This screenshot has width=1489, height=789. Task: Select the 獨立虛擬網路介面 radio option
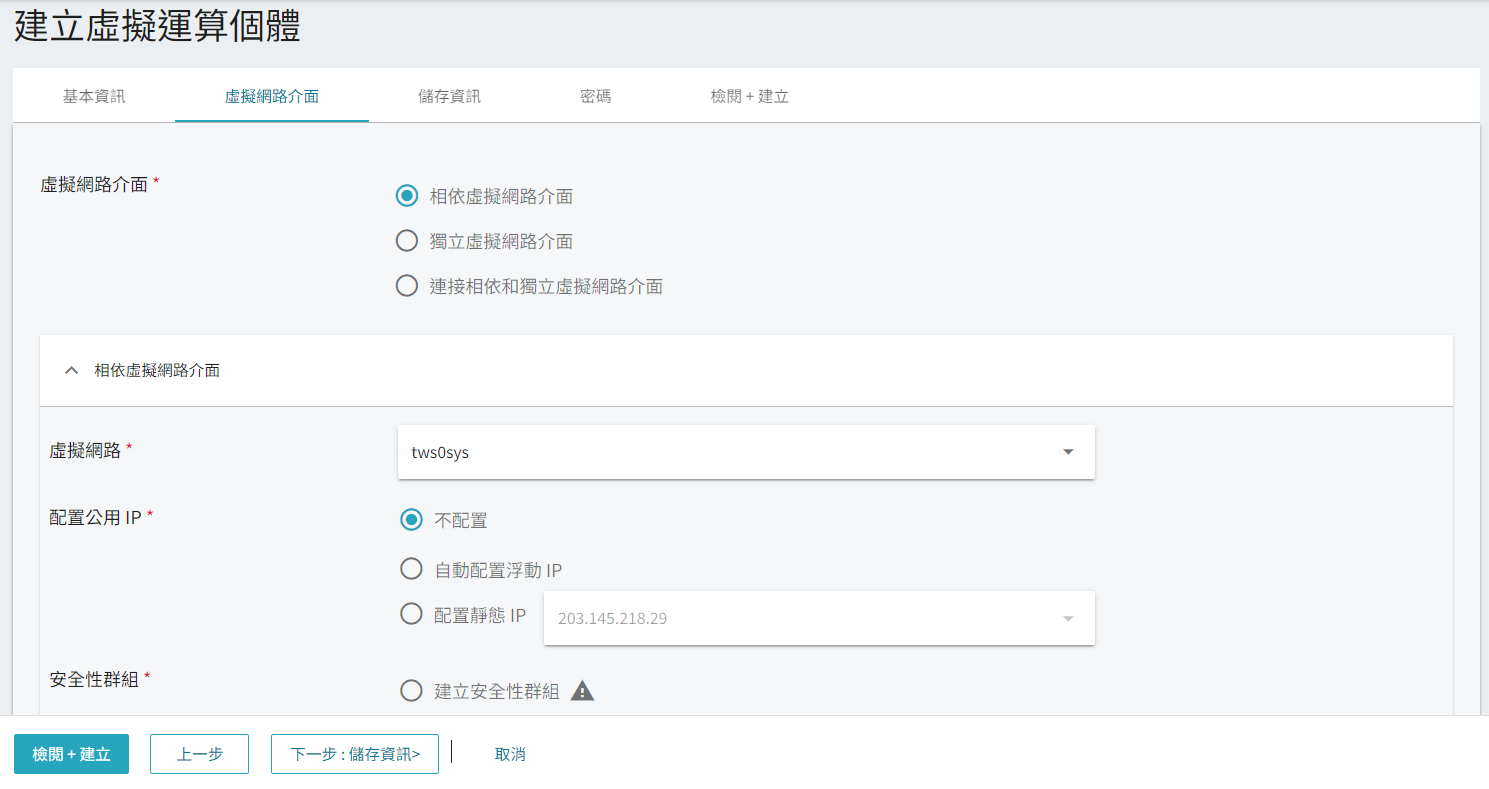(x=407, y=241)
